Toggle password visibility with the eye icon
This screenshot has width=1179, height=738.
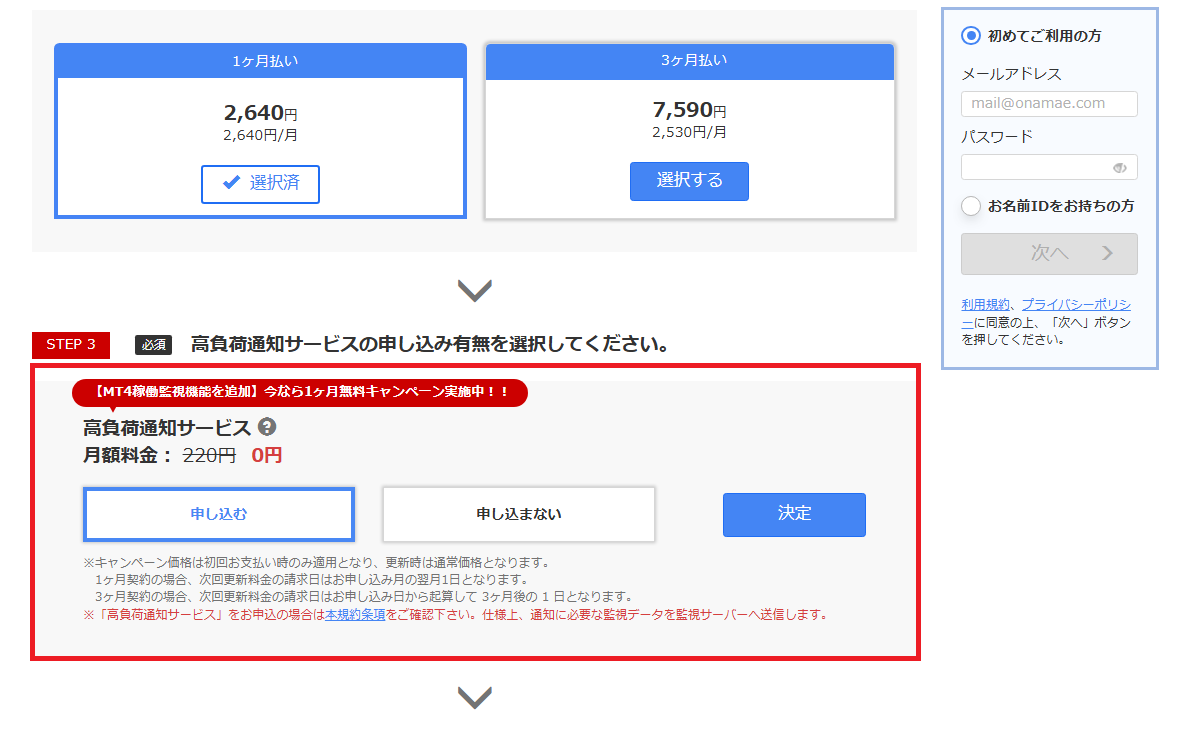click(x=1119, y=168)
